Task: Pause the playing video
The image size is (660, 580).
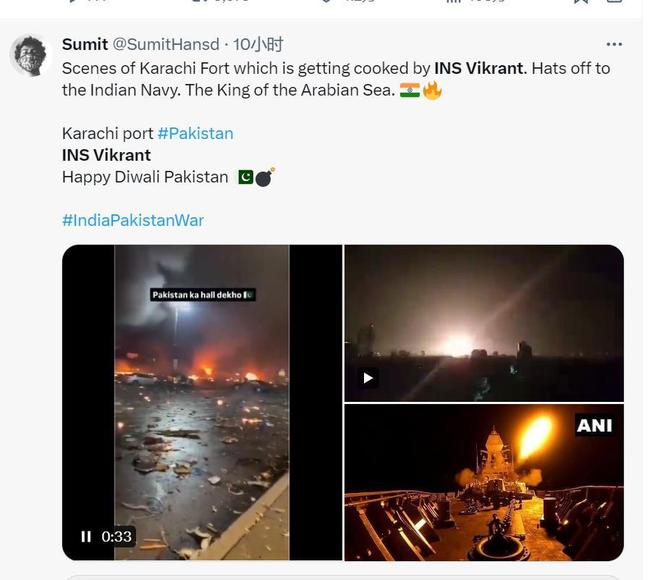Action: click(x=86, y=537)
